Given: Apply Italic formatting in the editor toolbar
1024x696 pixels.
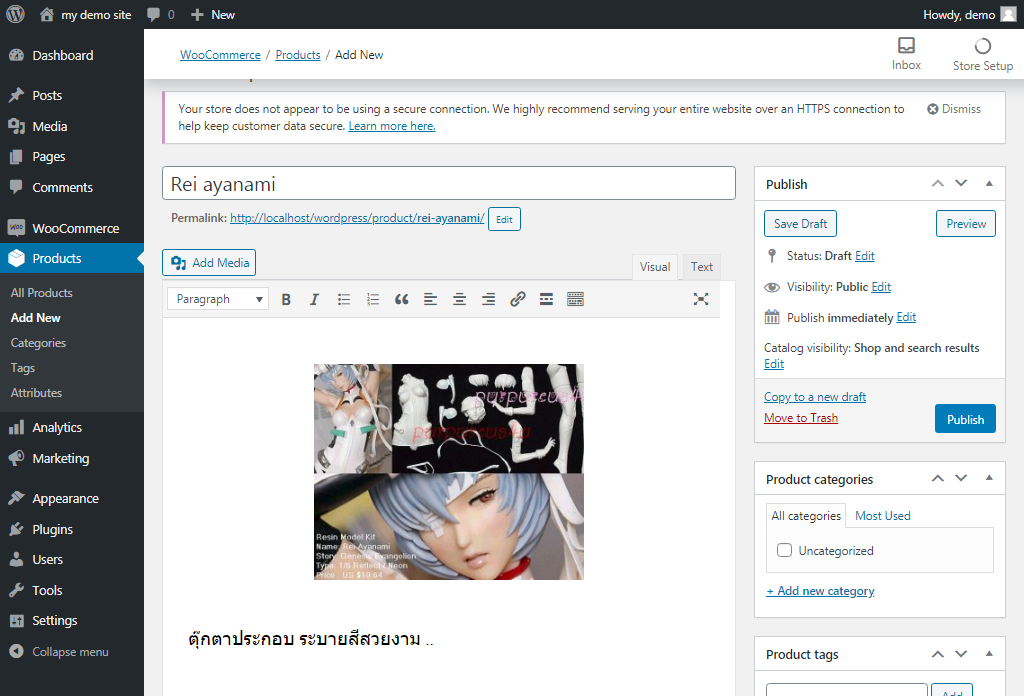Looking at the screenshot, I should tap(314, 299).
